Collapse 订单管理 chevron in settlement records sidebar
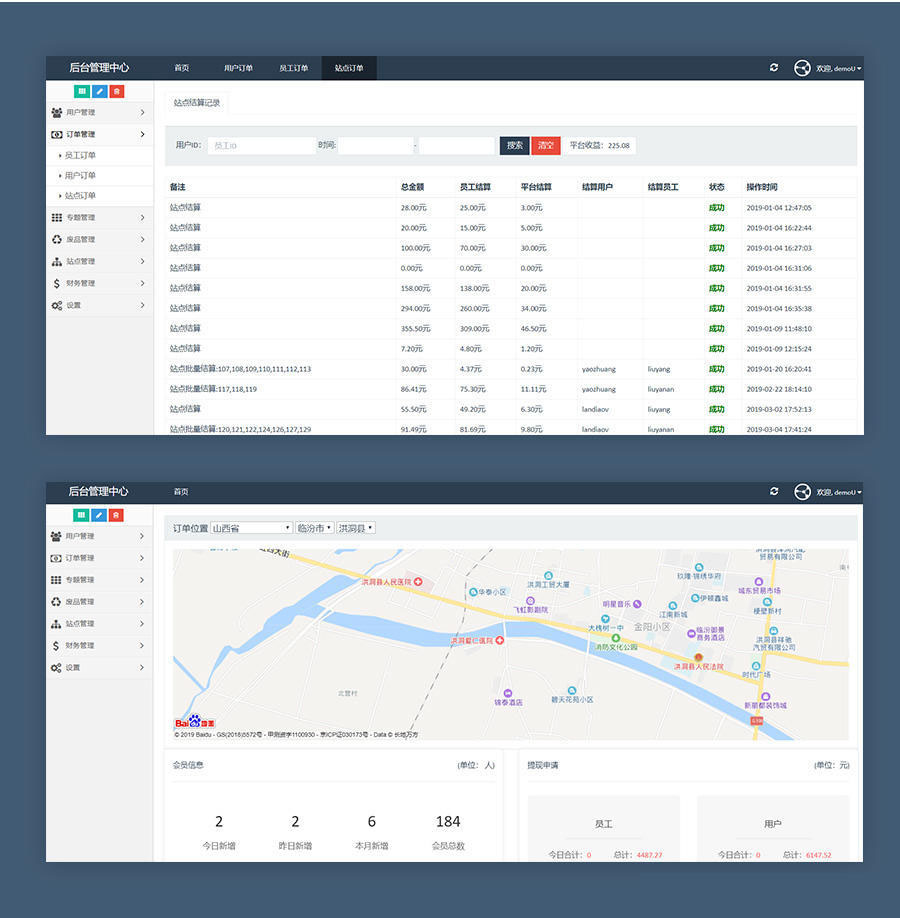The width and height of the screenshot is (900, 918). tap(142, 135)
